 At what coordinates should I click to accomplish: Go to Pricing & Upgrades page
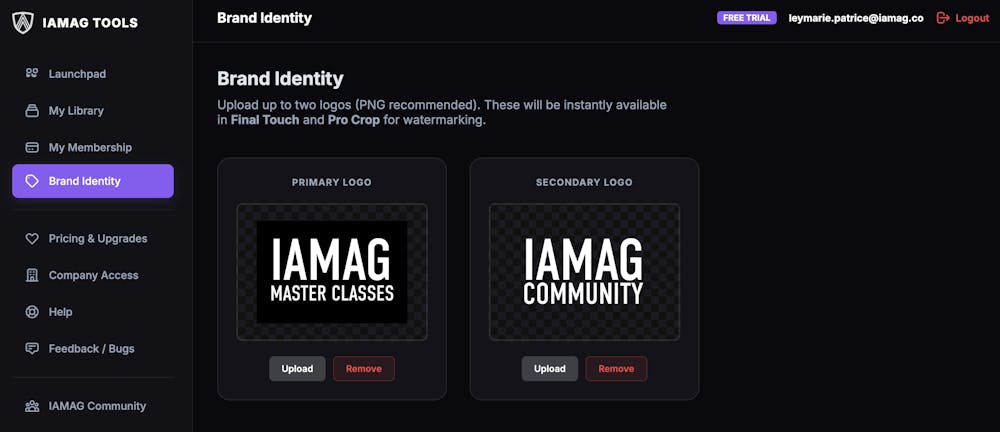97,239
